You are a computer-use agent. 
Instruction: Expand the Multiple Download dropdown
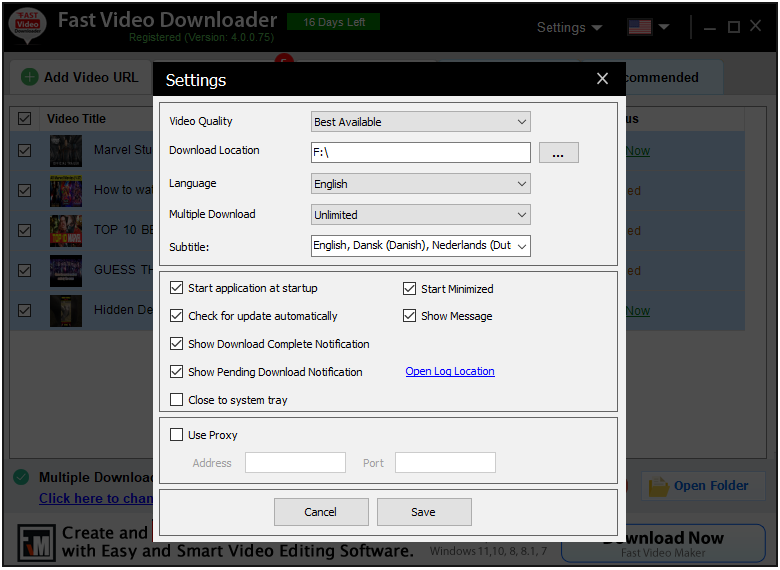420,215
